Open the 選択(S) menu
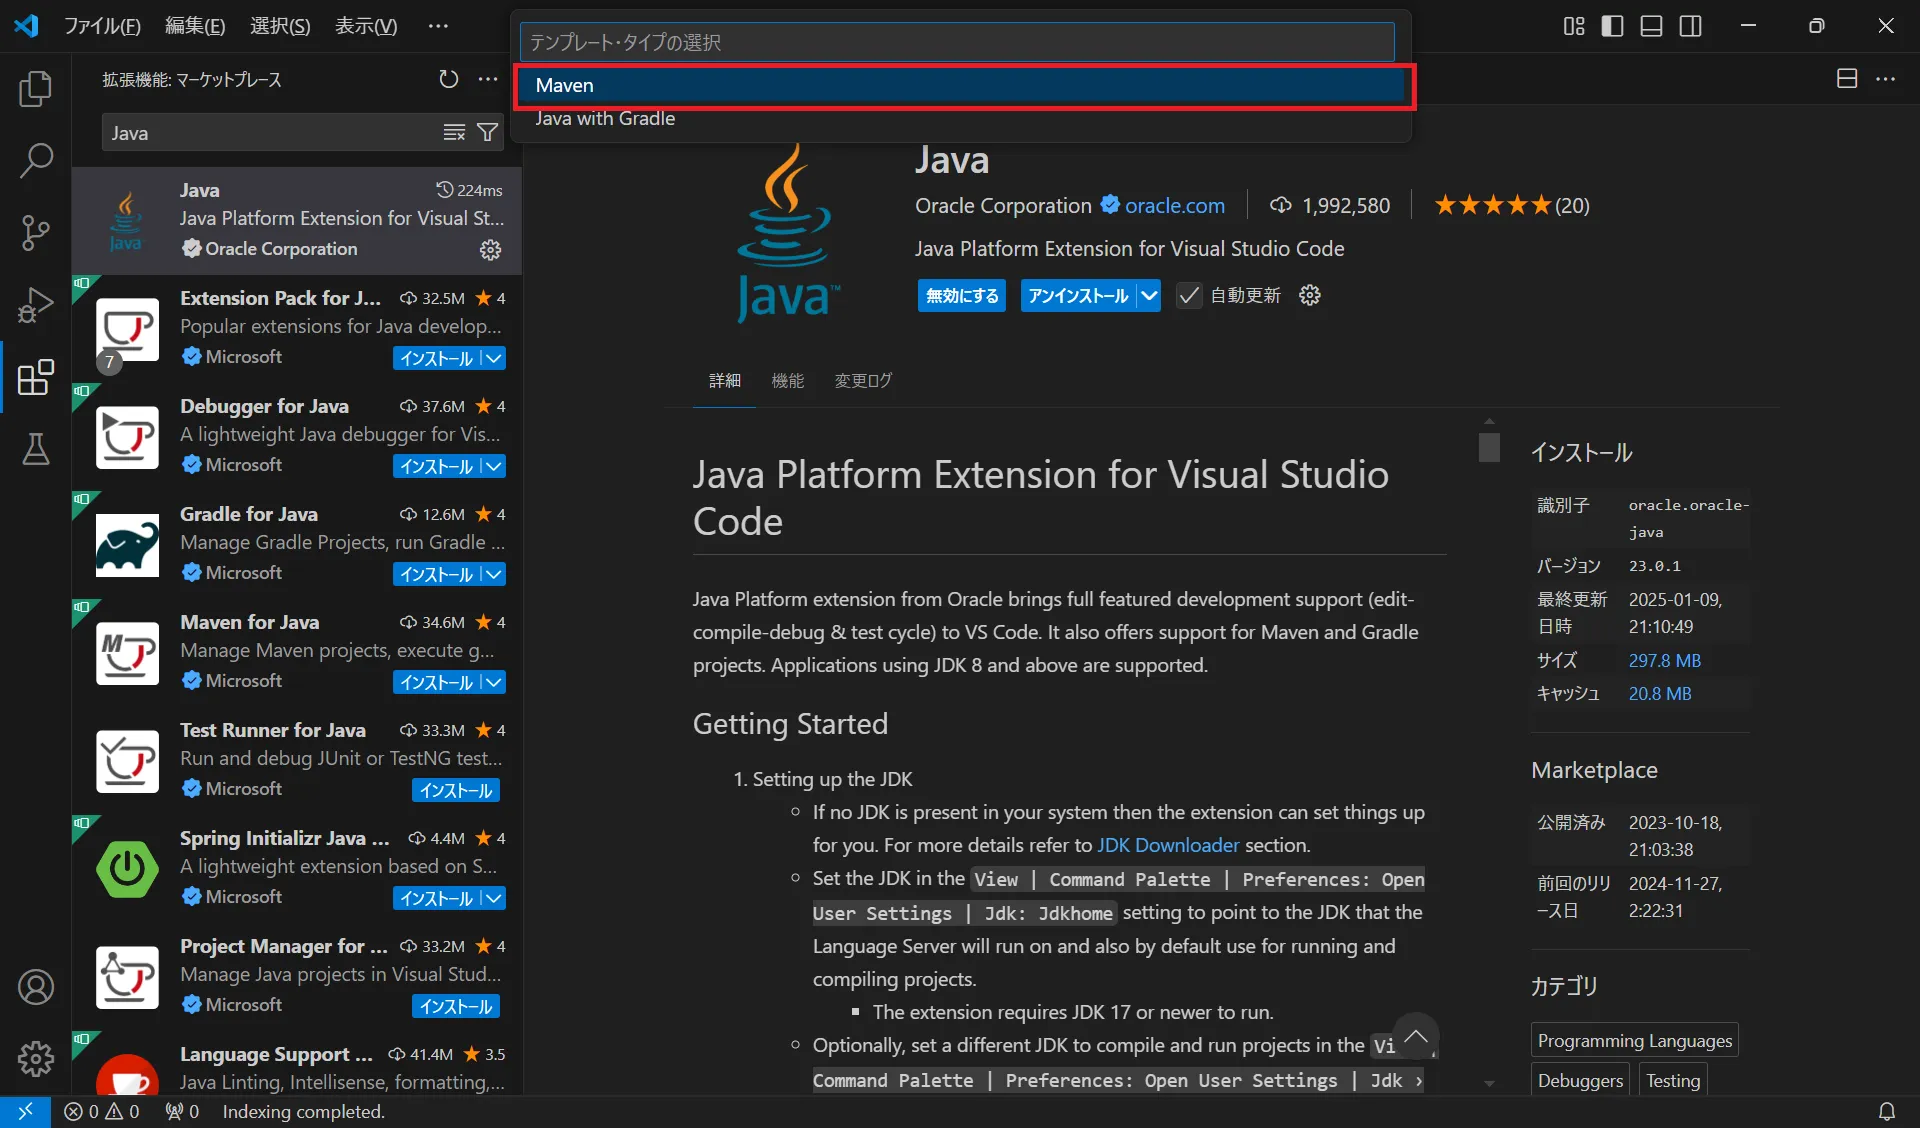 point(280,26)
